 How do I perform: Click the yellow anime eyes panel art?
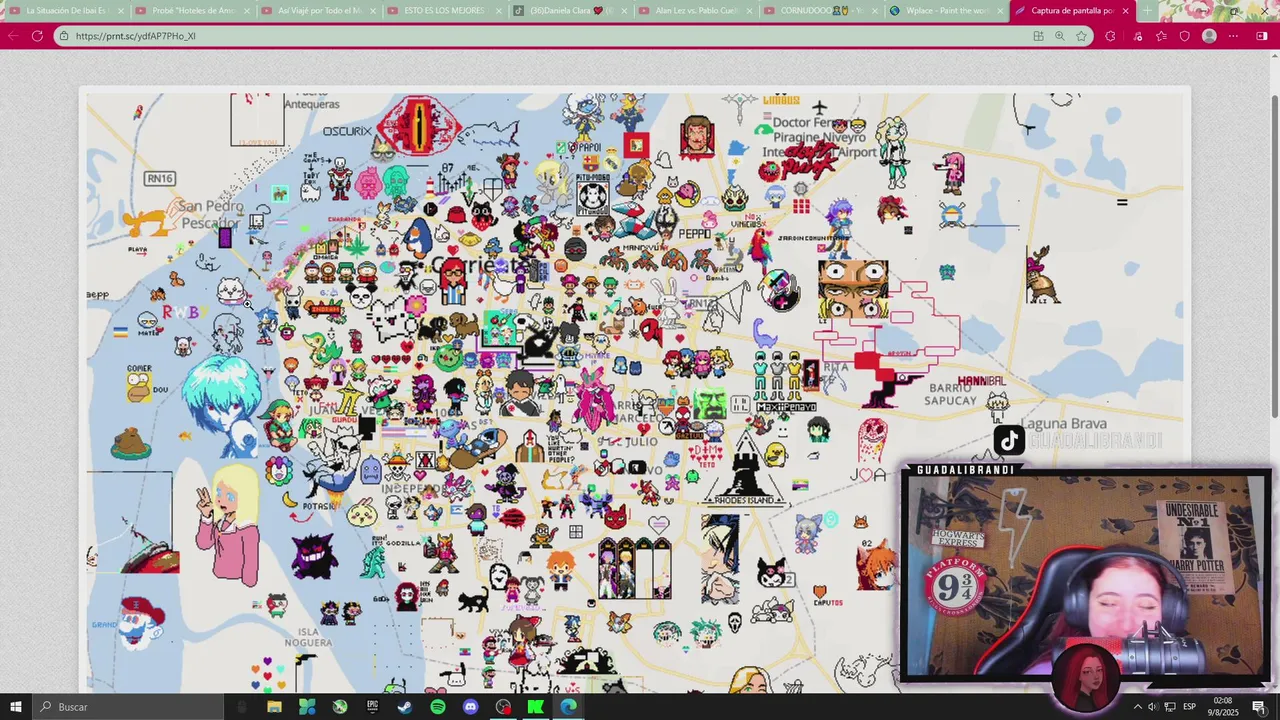tap(853, 290)
